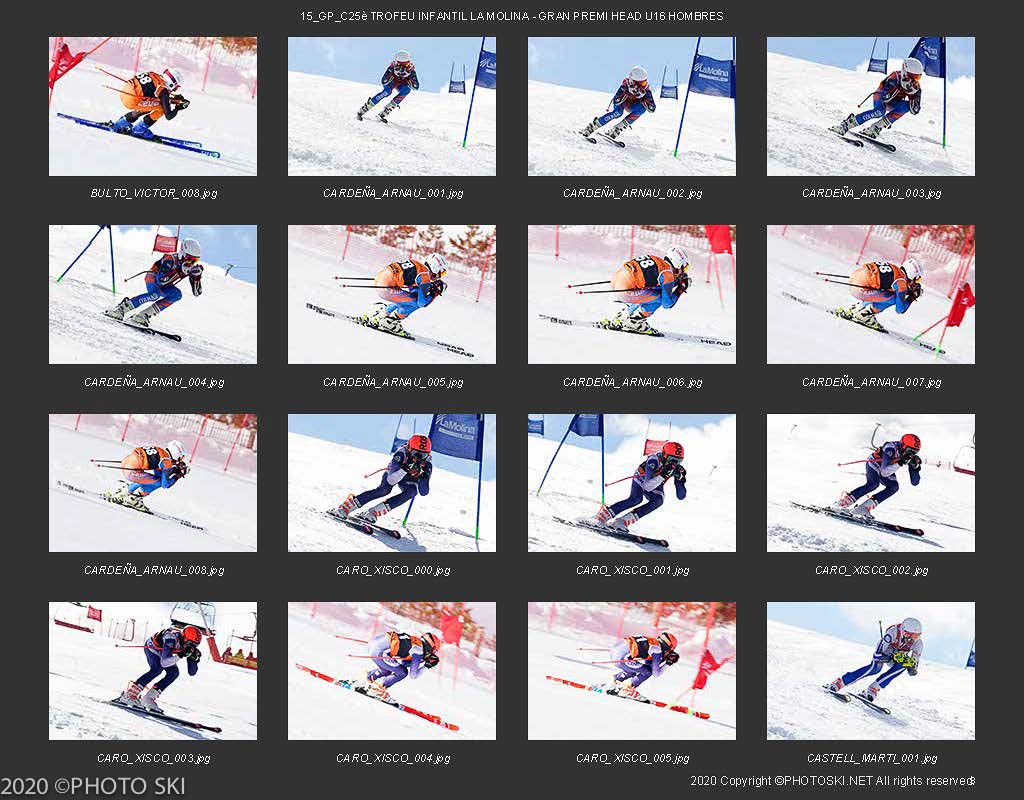Open the CARDEÑA_ARNAU_007.jpg photo
The height and width of the screenshot is (800, 1024).
point(871,295)
